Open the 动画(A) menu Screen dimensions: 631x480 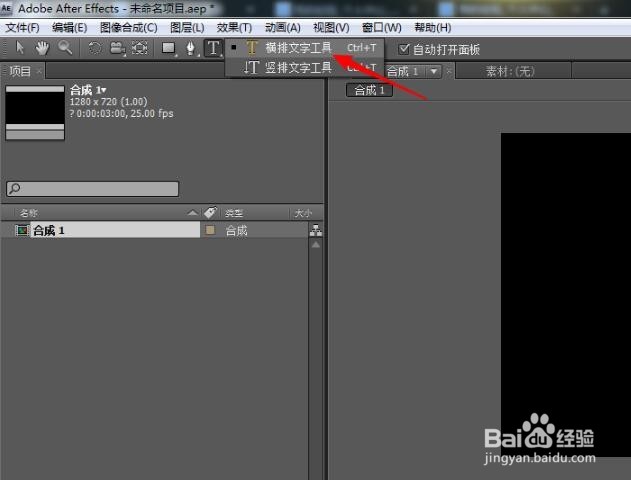[283, 27]
